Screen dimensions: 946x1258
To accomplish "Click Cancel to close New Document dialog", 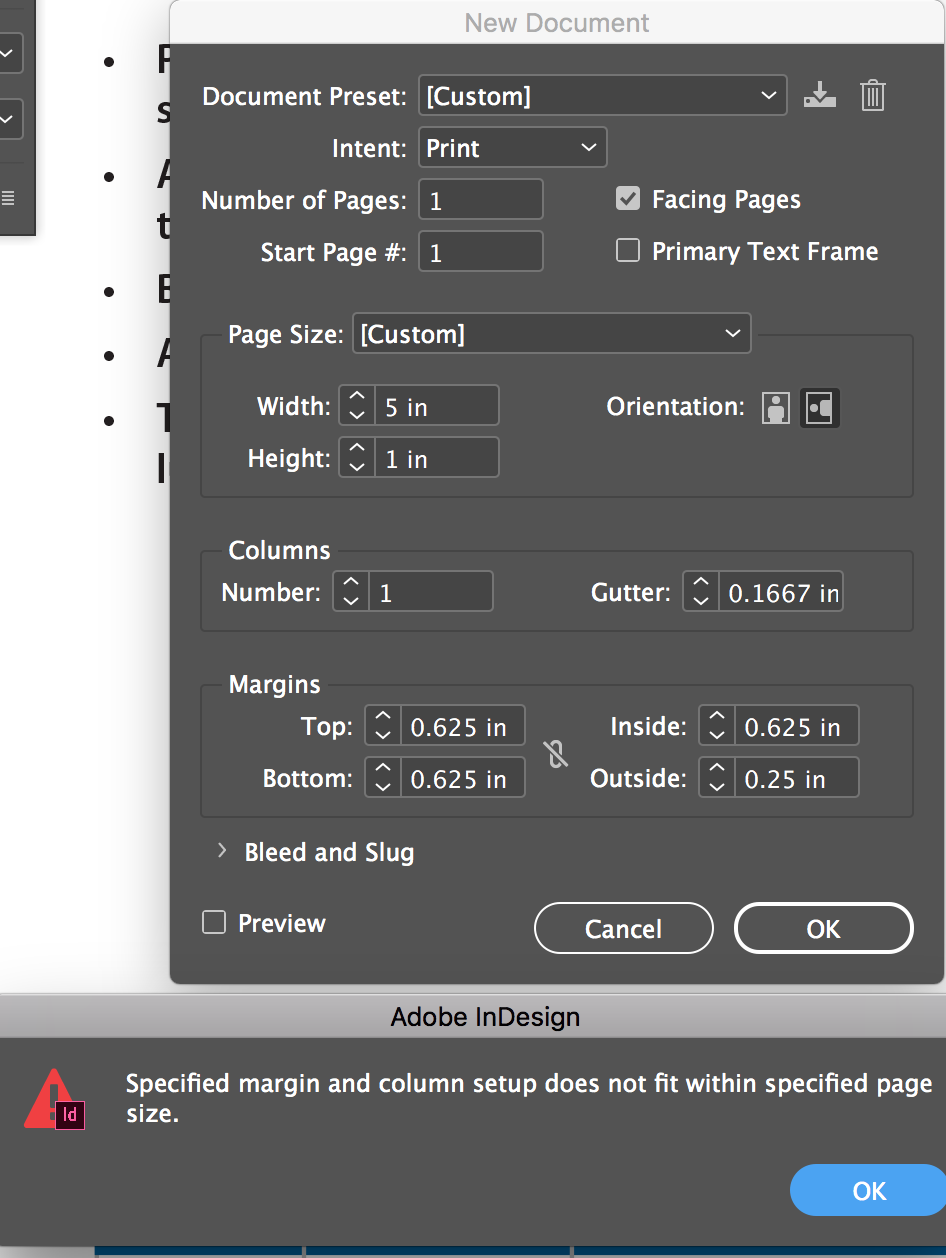I will (x=623, y=928).
